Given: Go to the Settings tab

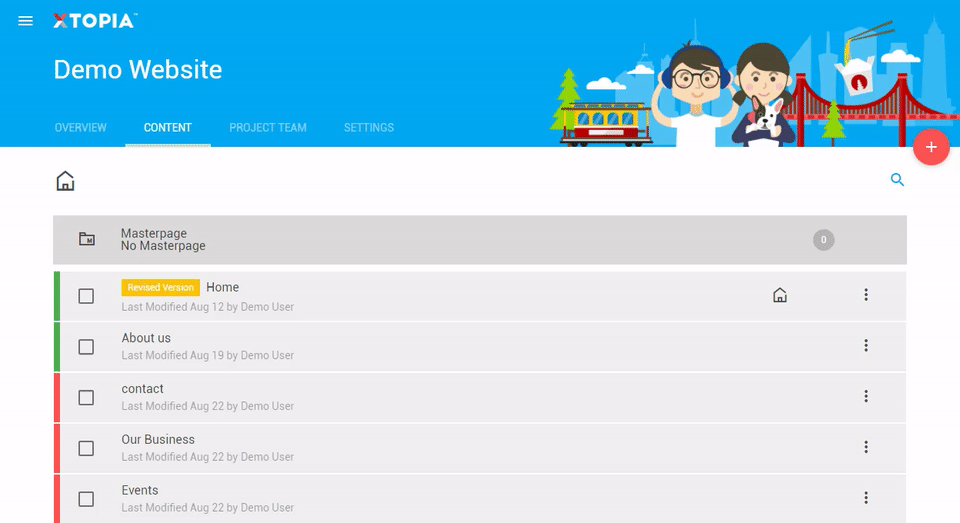Looking at the screenshot, I should pyautogui.click(x=369, y=128).
